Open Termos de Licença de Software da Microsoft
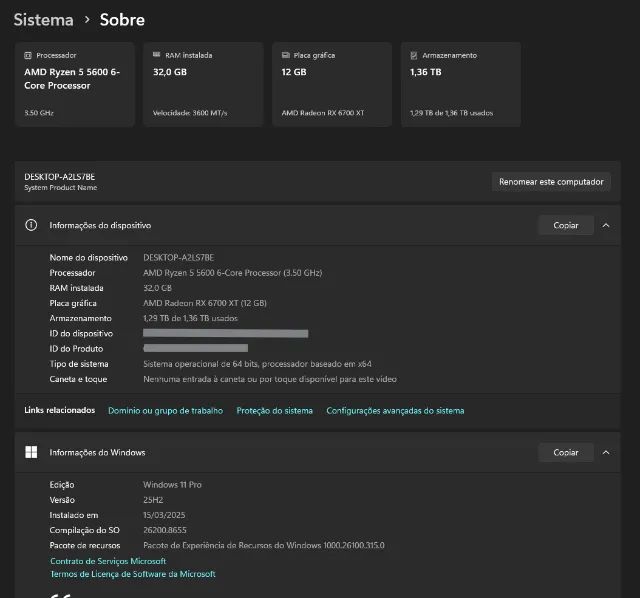Image resolution: width=640 pixels, height=598 pixels. tap(133, 574)
